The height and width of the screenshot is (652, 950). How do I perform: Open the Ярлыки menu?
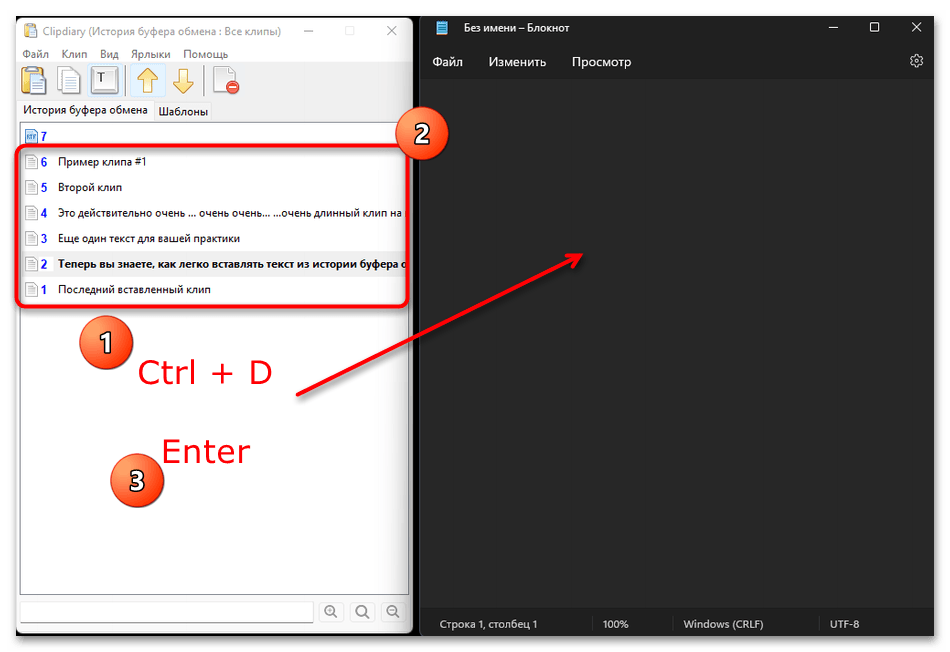tap(150, 54)
